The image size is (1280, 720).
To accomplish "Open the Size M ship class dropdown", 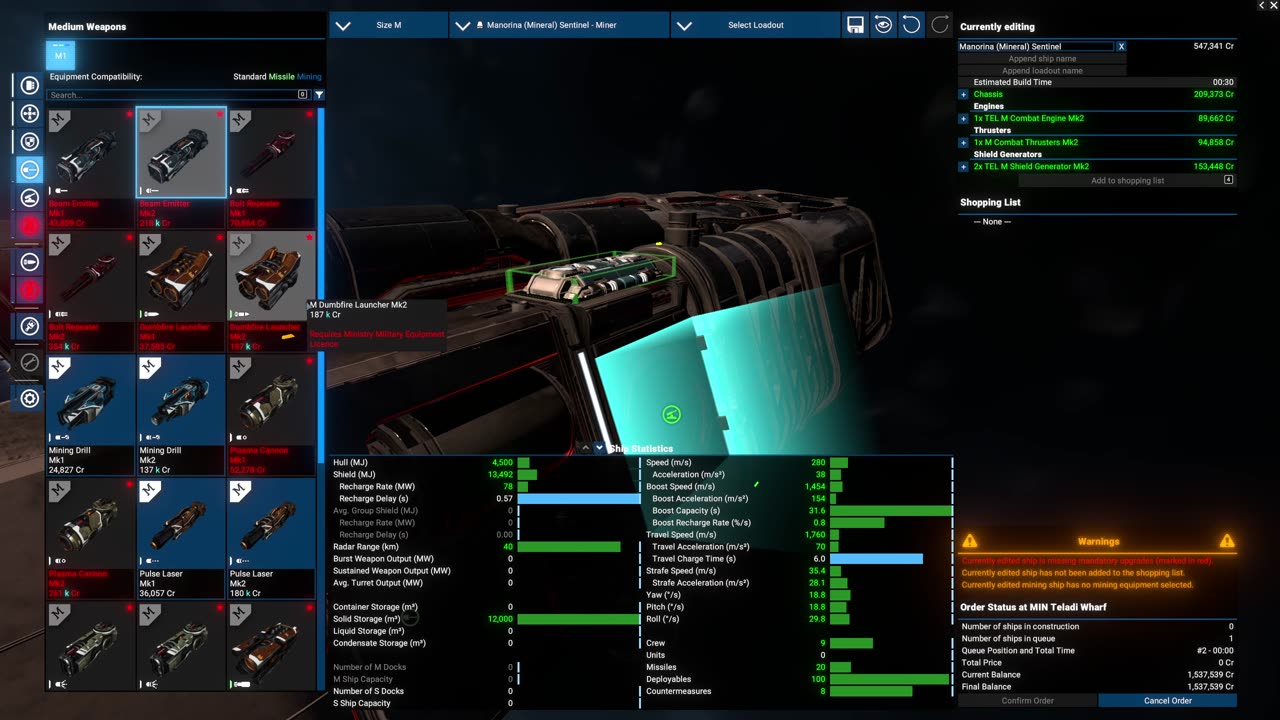I will coord(389,25).
